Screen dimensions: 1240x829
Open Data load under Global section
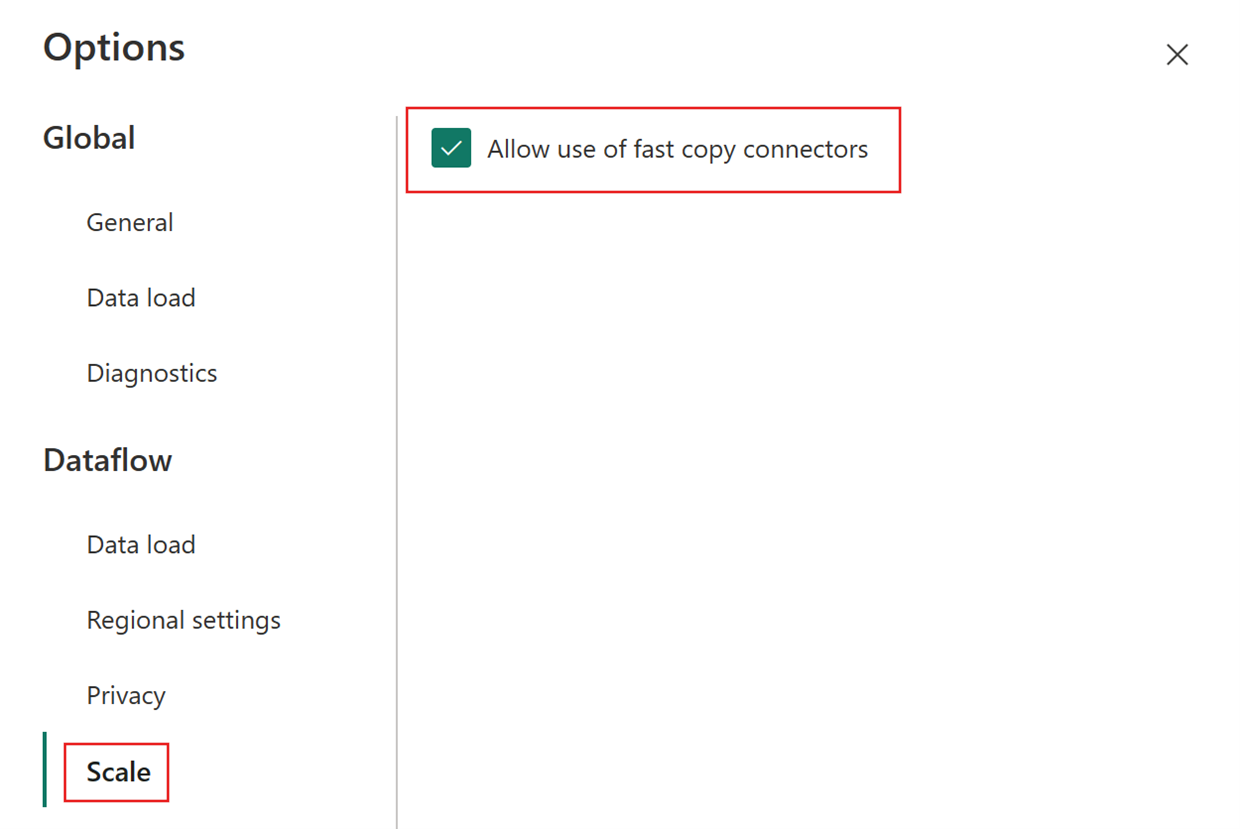[141, 298]
